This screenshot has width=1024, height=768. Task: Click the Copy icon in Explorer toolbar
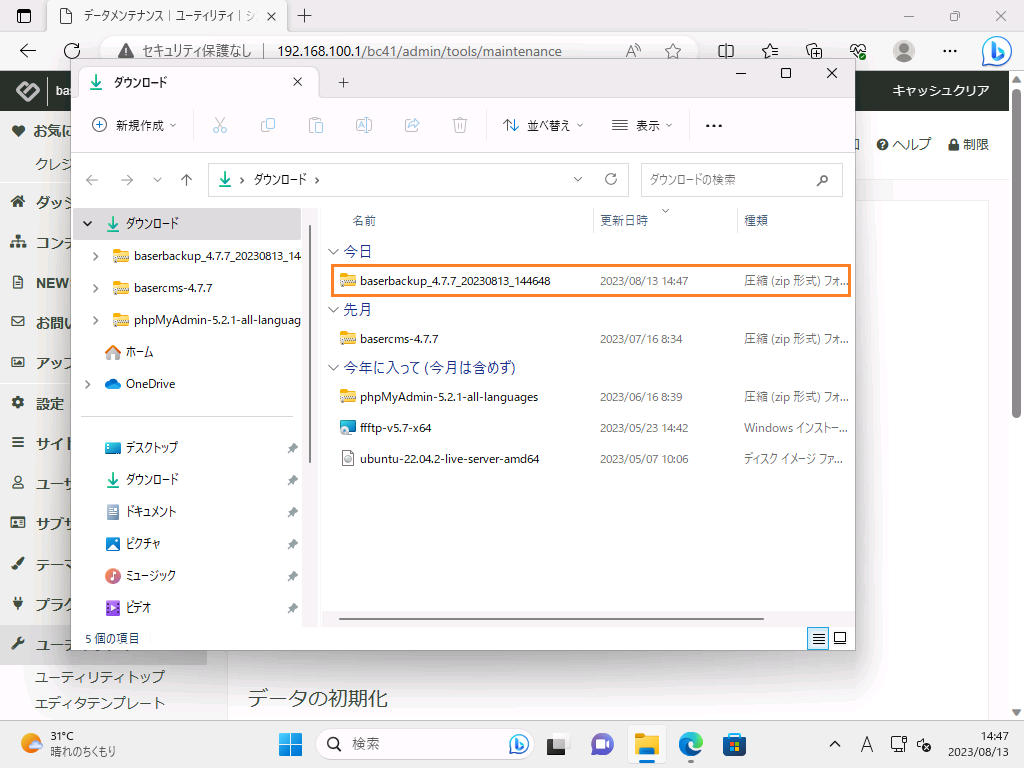pos(268,125)
